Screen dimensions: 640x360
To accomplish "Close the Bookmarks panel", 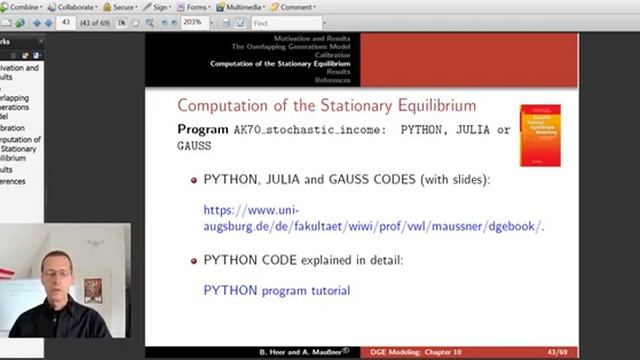I will coord(41,41).
